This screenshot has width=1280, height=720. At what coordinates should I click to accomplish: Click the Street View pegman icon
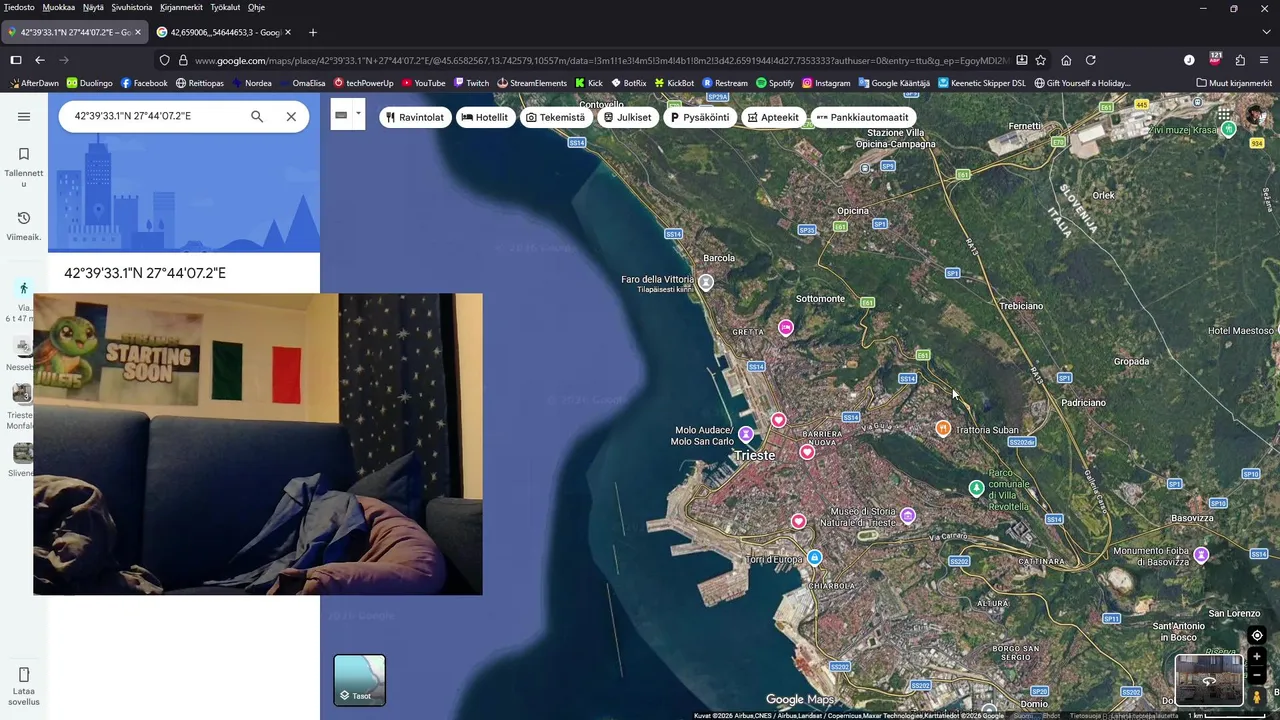click(1257, 696)
